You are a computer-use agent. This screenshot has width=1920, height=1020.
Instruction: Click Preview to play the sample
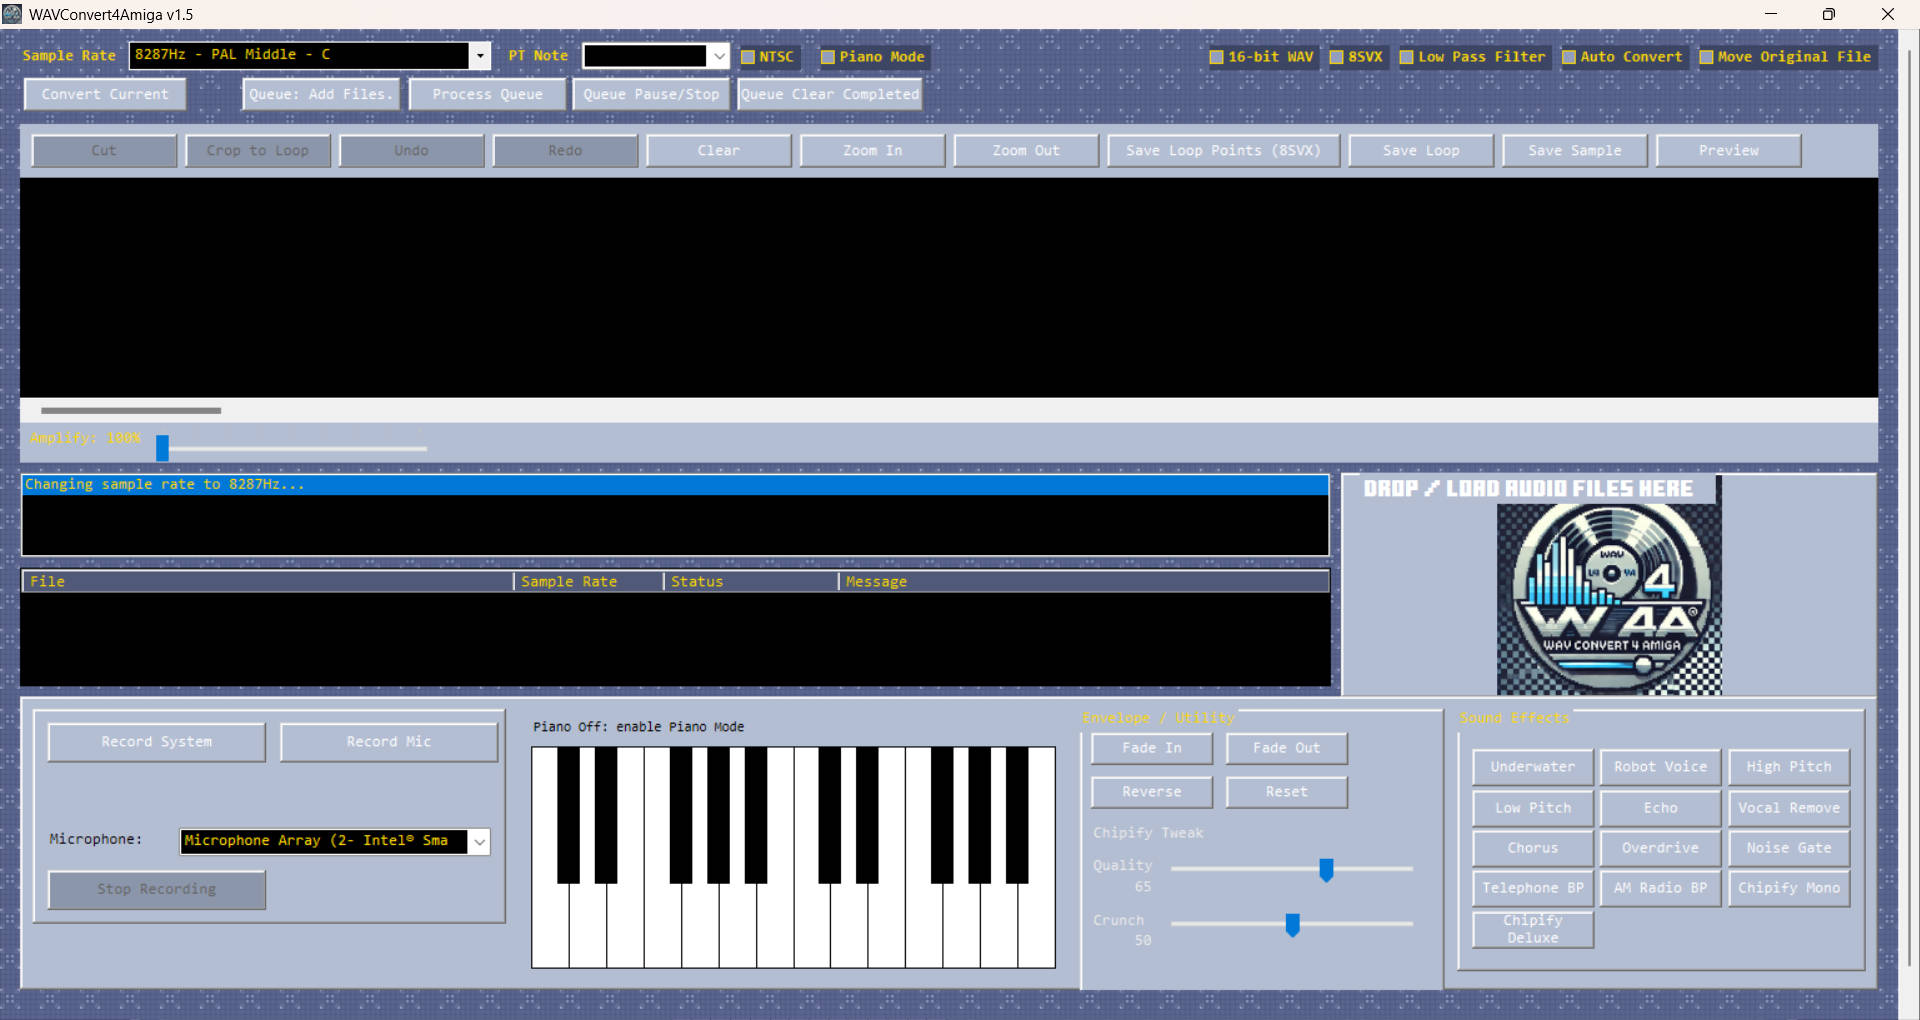1729,151
